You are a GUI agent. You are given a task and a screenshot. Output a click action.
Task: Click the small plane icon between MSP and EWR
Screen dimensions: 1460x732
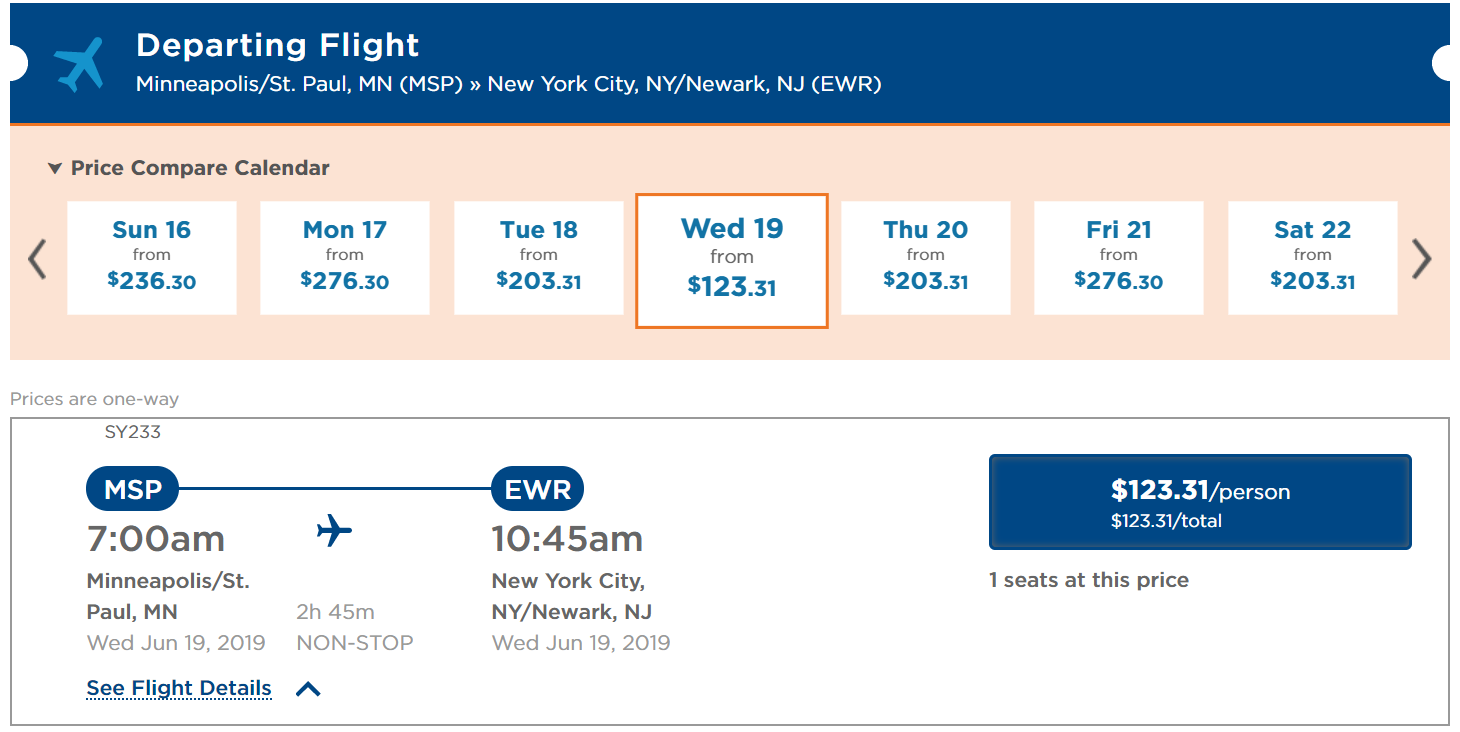pos(334,531)
